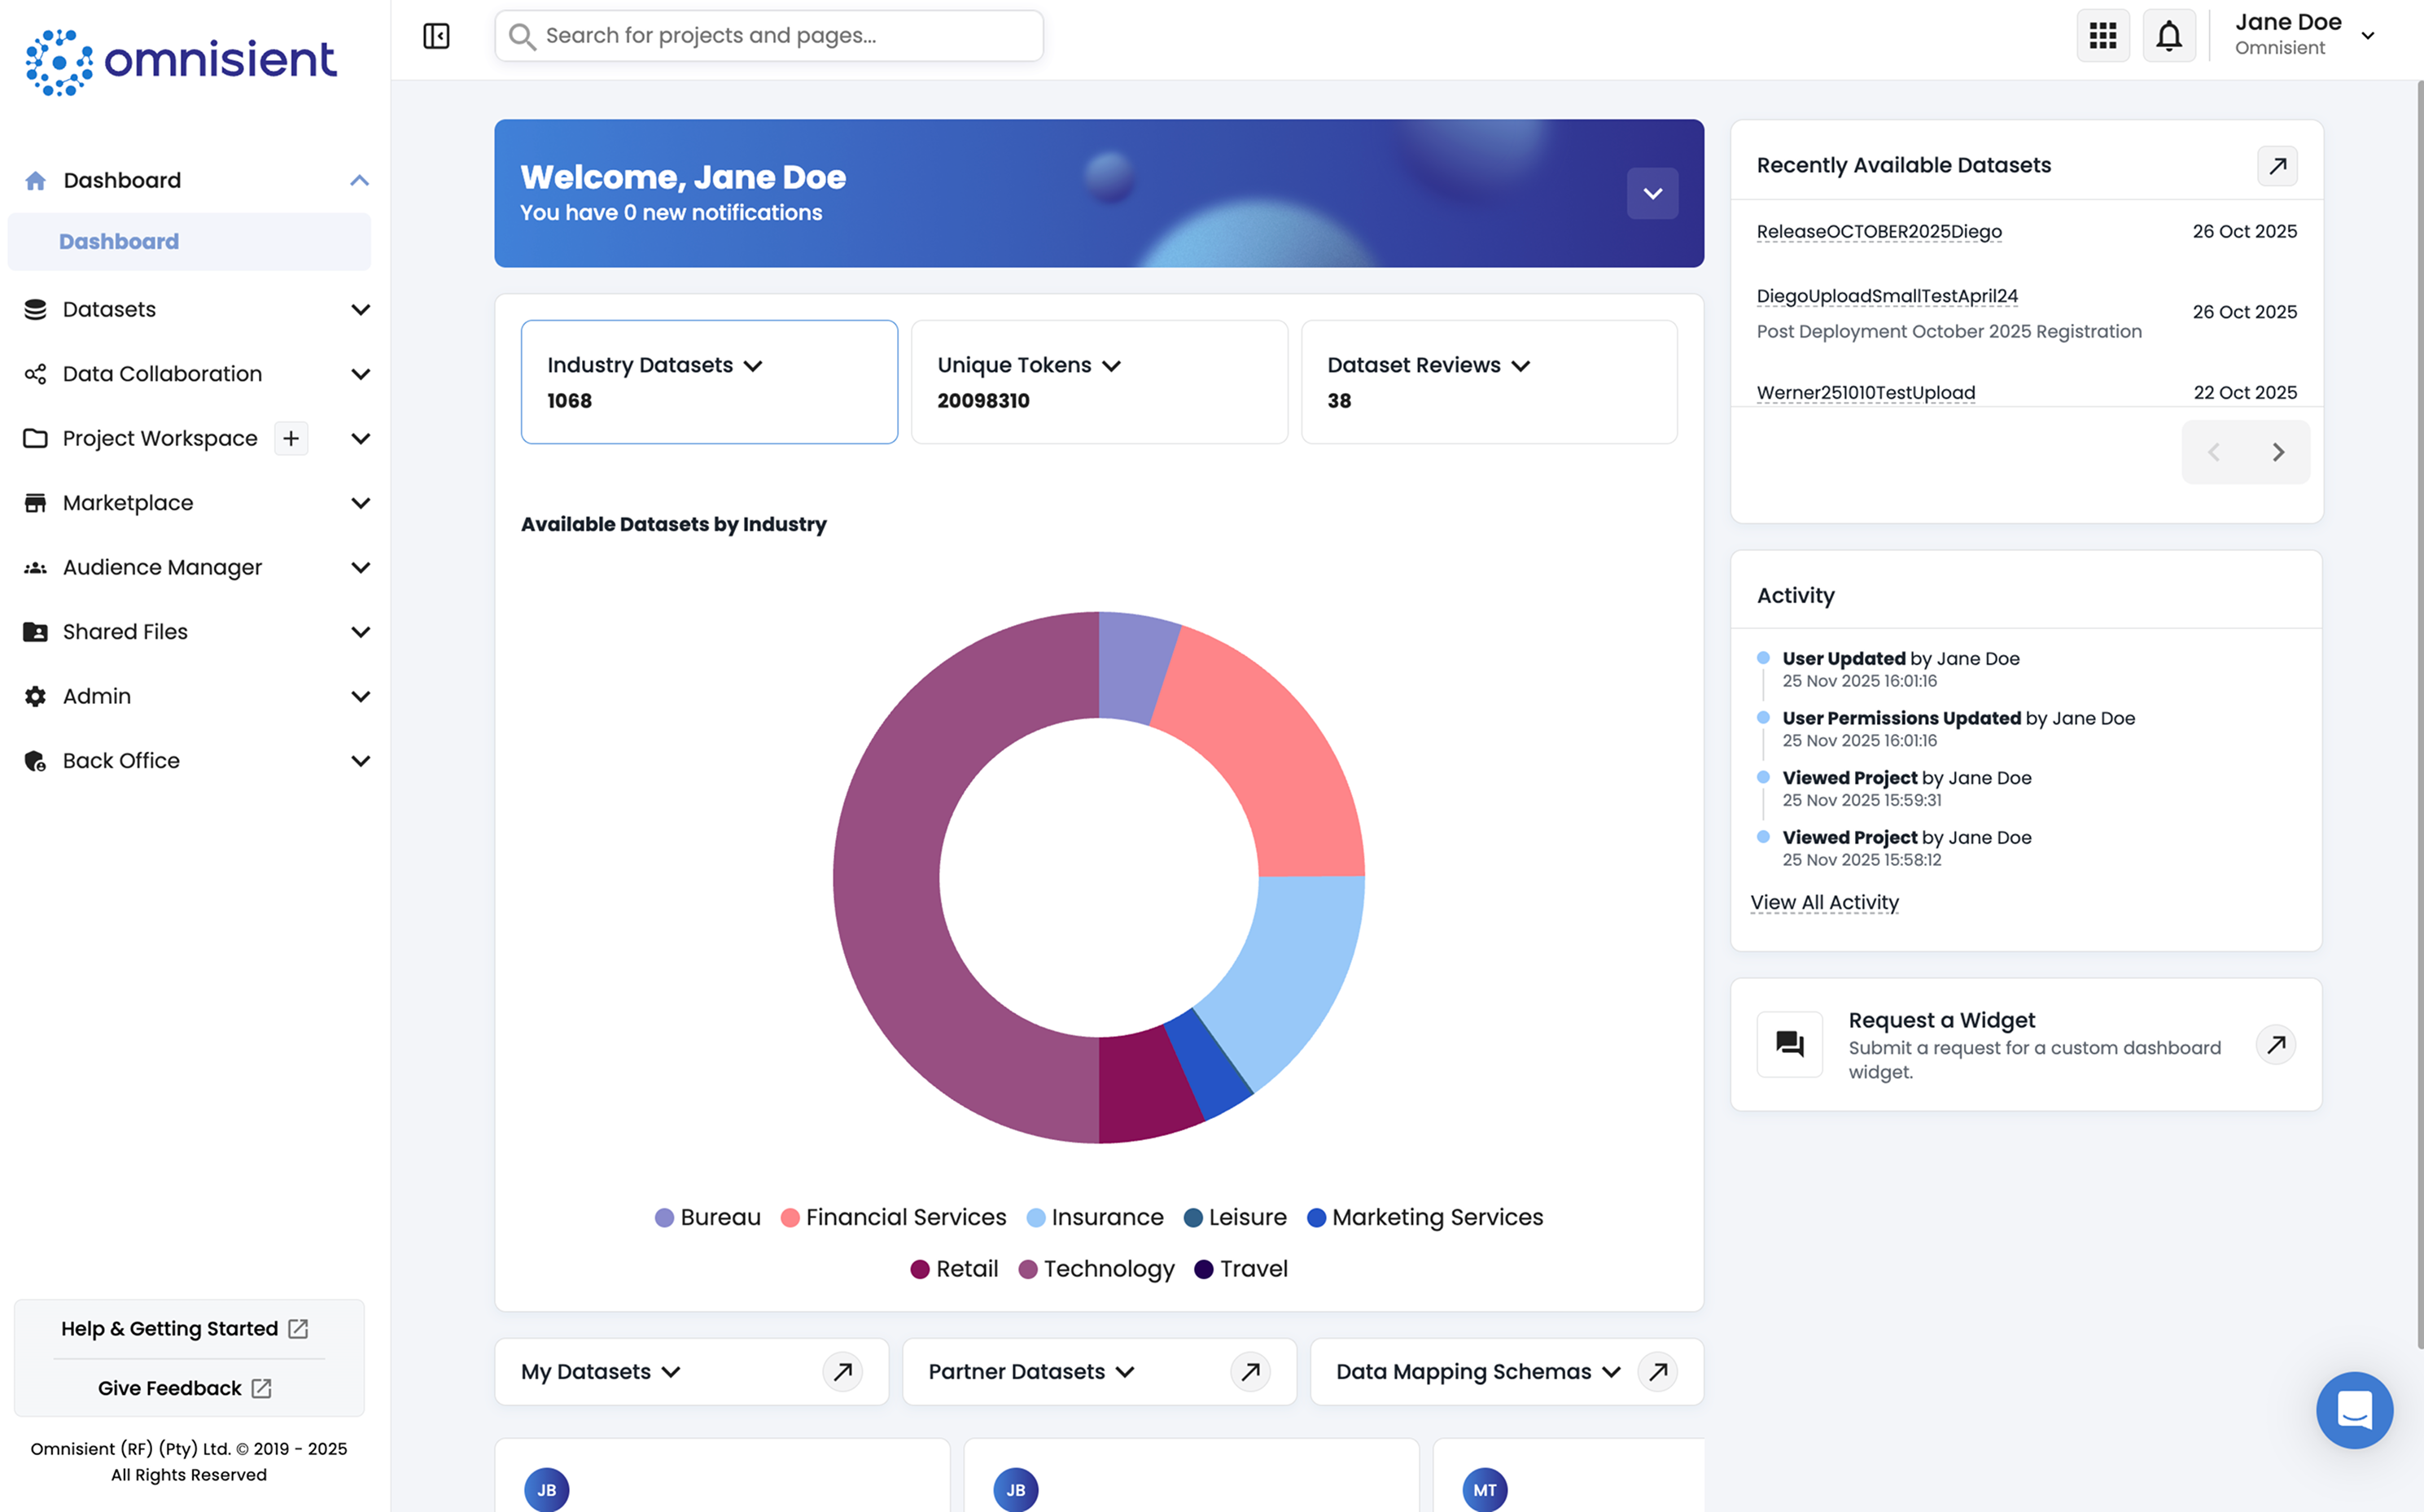The image size is (2424, 1512).
Task: Switch to the Dashboard menu item
Action: pyautogui.click(x=119, y=241)
